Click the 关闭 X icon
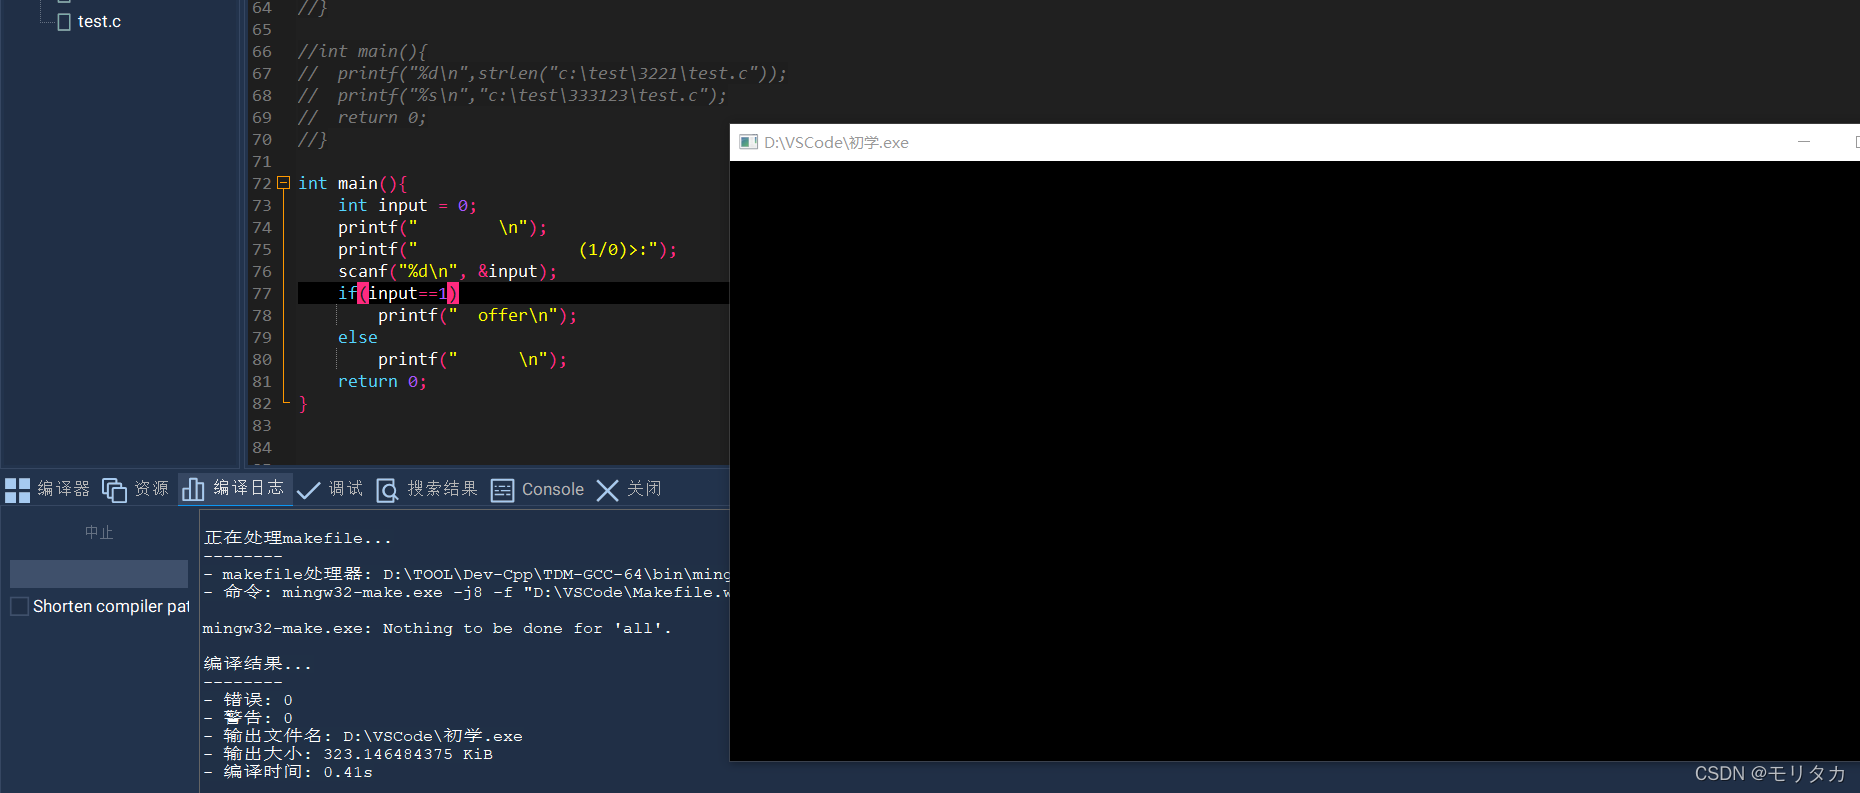The image size is (1860, 793). tap(607, 490)
